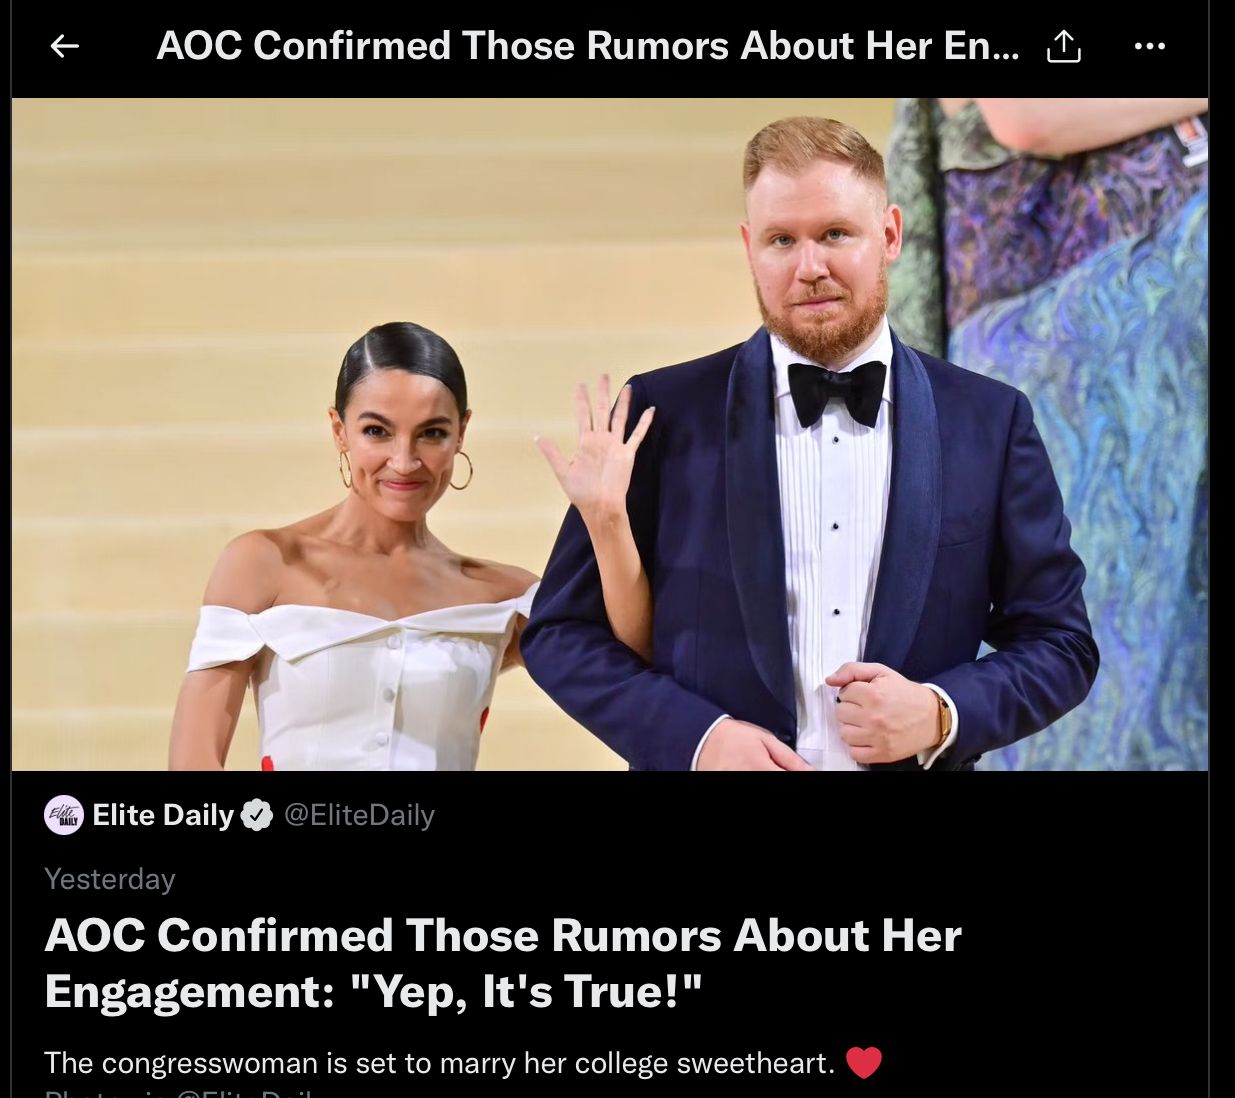Click the Yesterday timestamp
Screen dimensions: 1235x1098
click(x=110, y=879)
